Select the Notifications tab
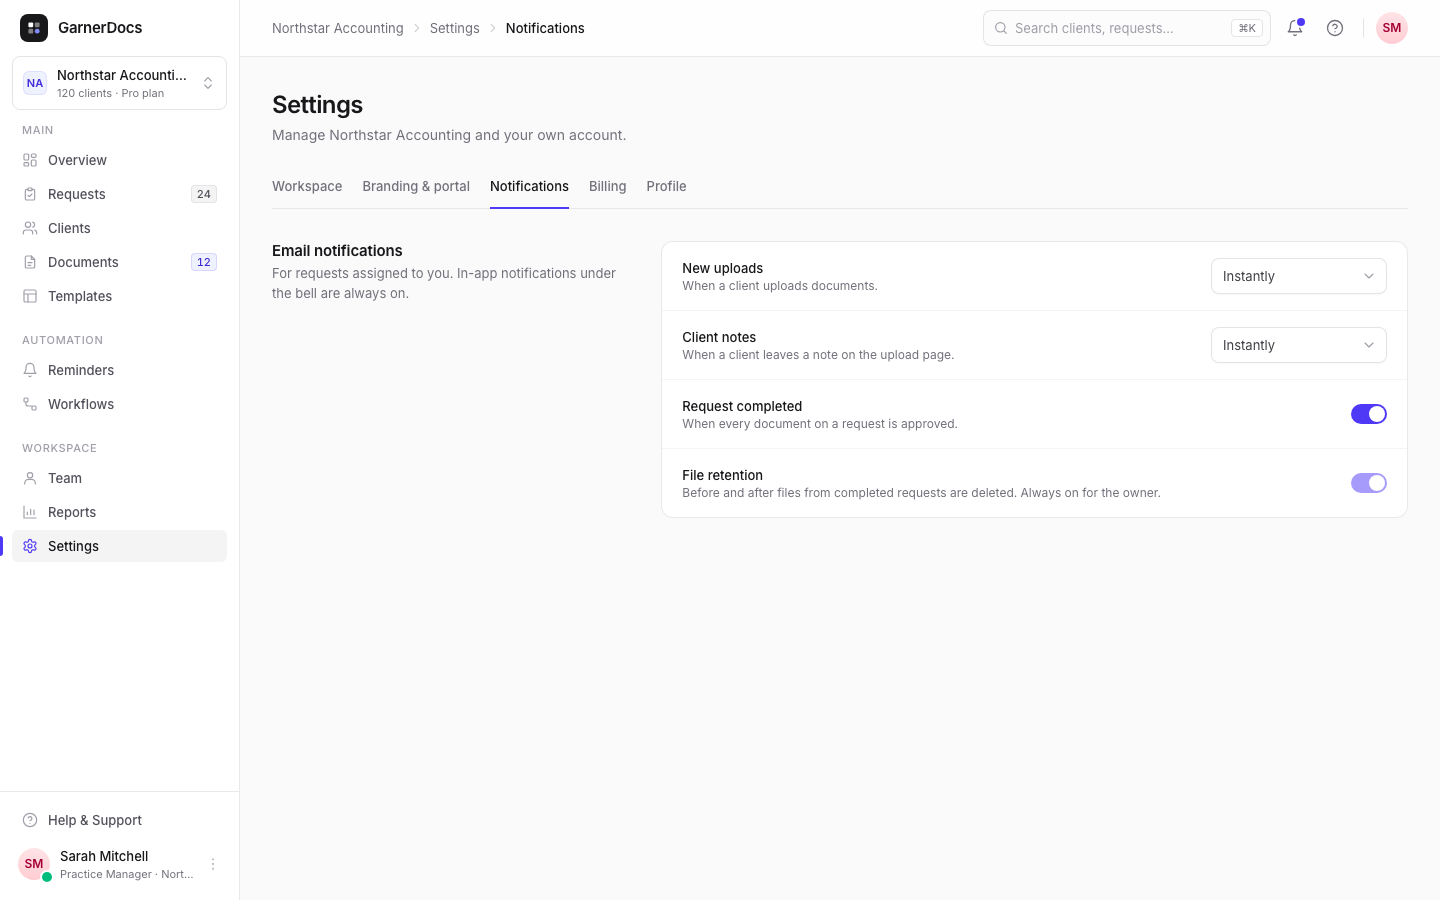 [529, 186]
